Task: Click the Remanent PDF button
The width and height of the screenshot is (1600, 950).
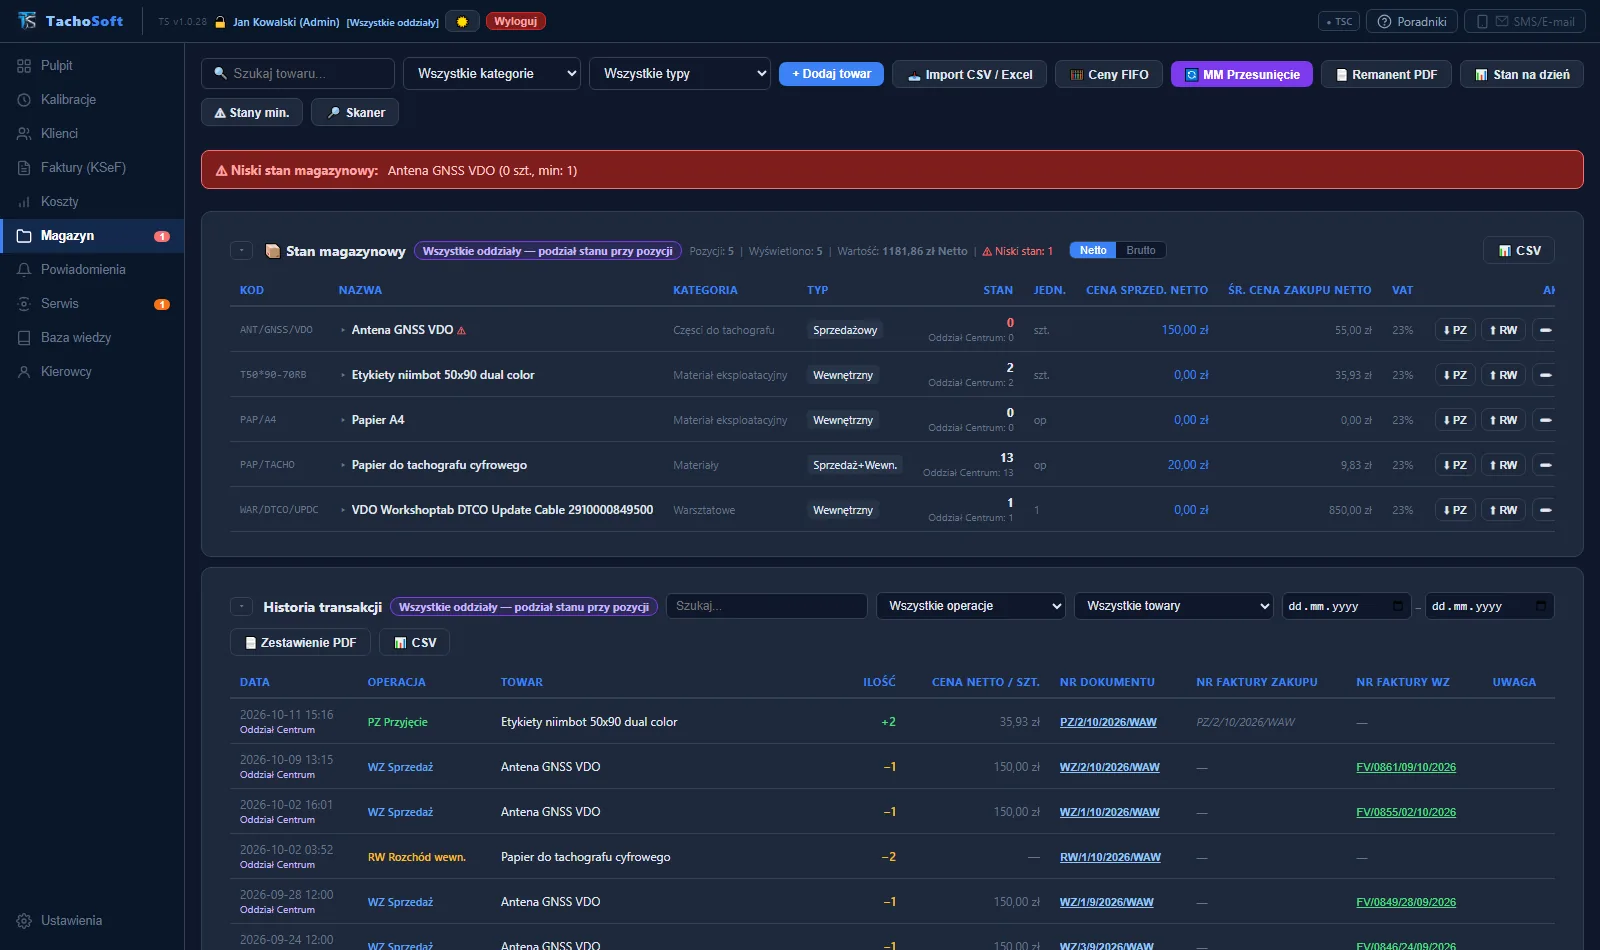Action: (x=1386, y=74)
